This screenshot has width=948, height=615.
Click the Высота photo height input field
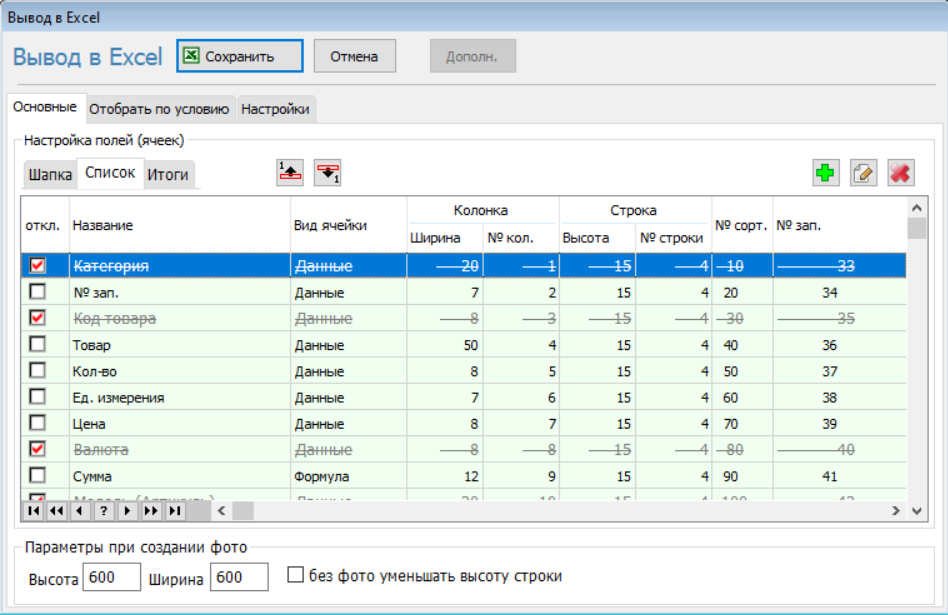112,577
